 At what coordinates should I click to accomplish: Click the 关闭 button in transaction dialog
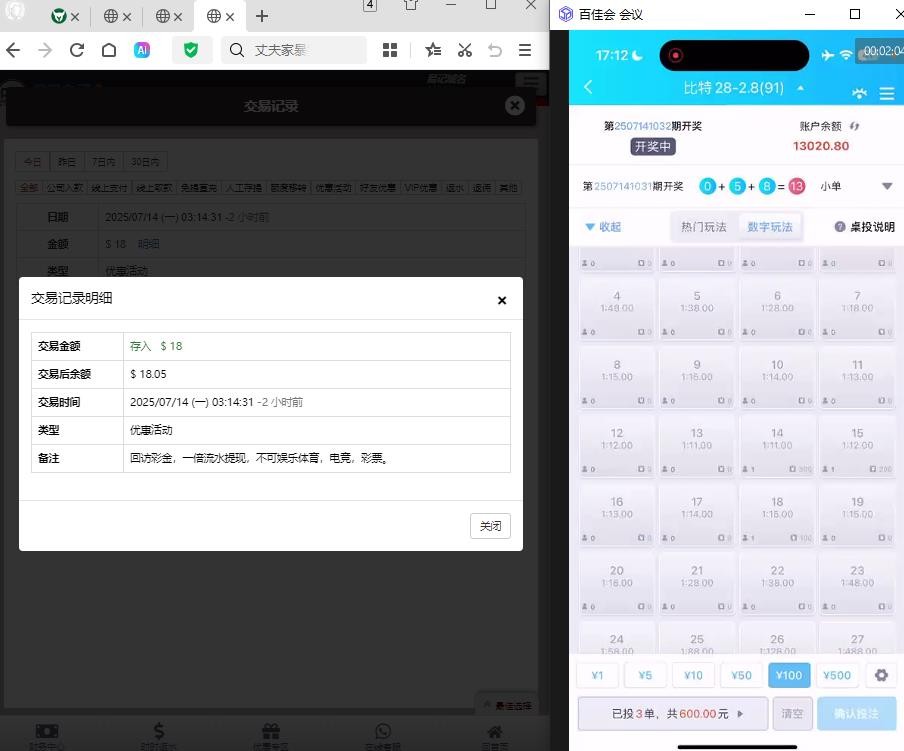coord(490,526)
